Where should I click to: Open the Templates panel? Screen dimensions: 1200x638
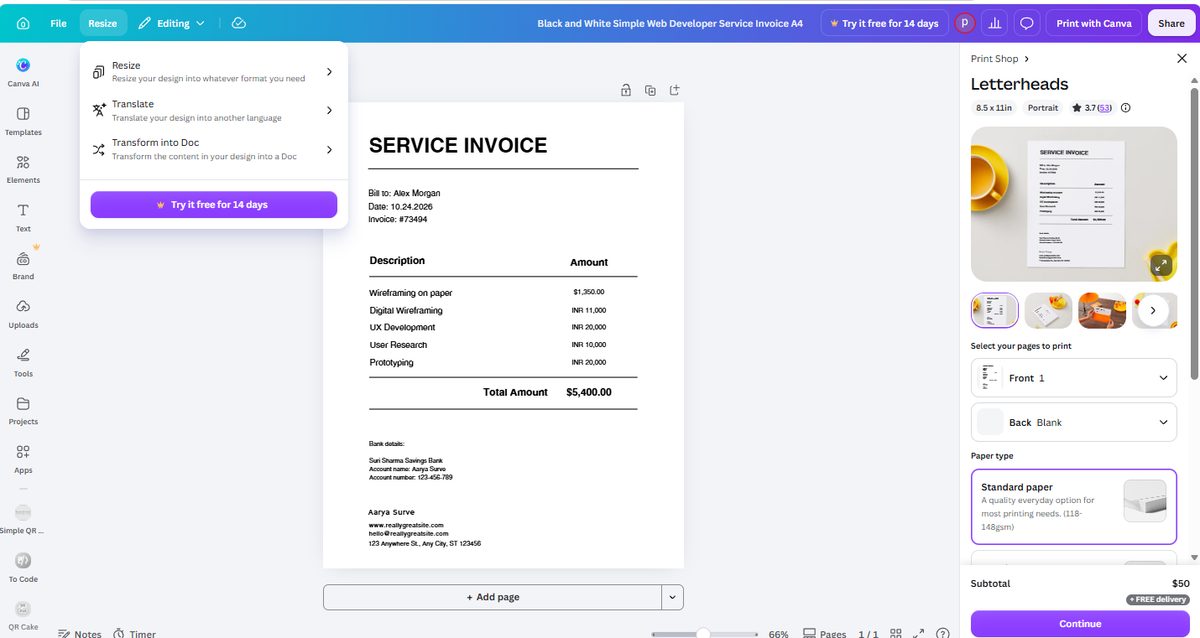coord(23,121)
